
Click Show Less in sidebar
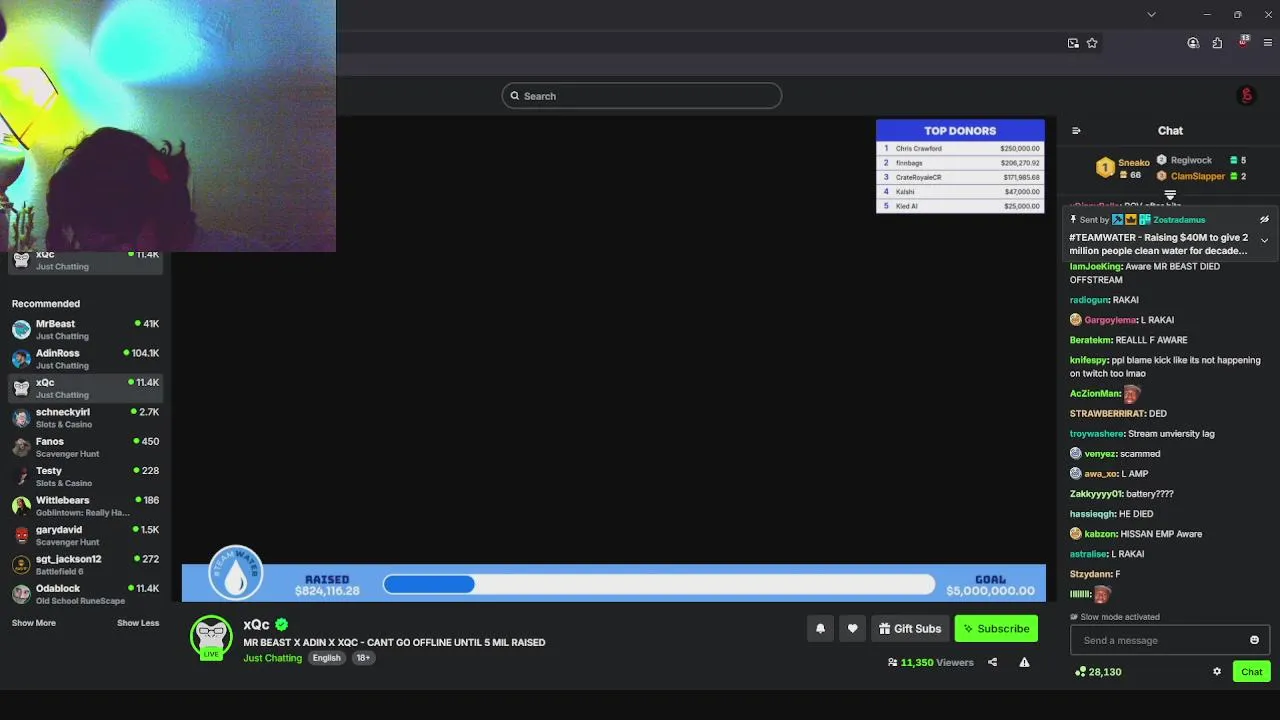point(138,623)
